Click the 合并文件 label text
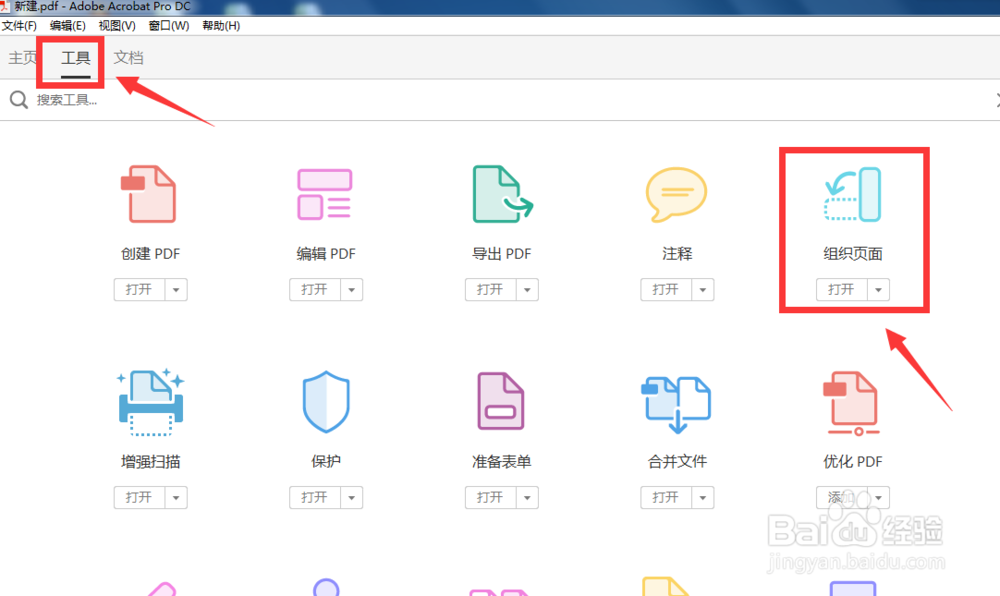 click(x=677, y=462)
